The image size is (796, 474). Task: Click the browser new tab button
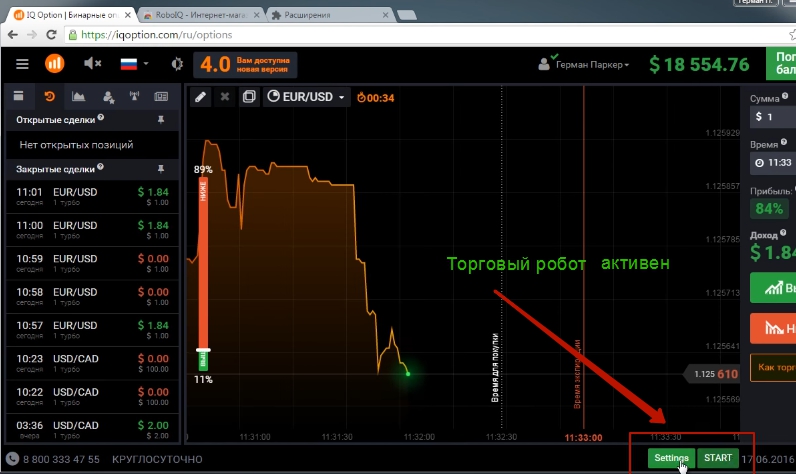click(x=407, y=15)
